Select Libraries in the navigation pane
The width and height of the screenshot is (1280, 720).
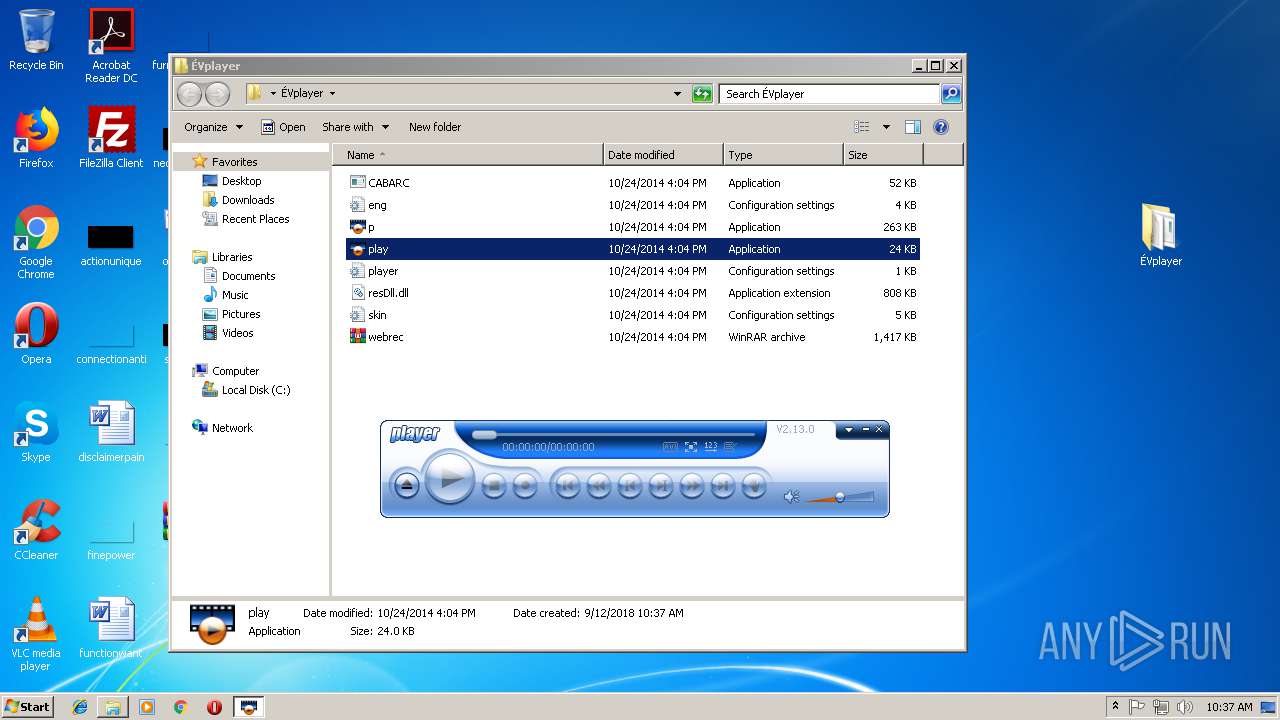point(231,257)
